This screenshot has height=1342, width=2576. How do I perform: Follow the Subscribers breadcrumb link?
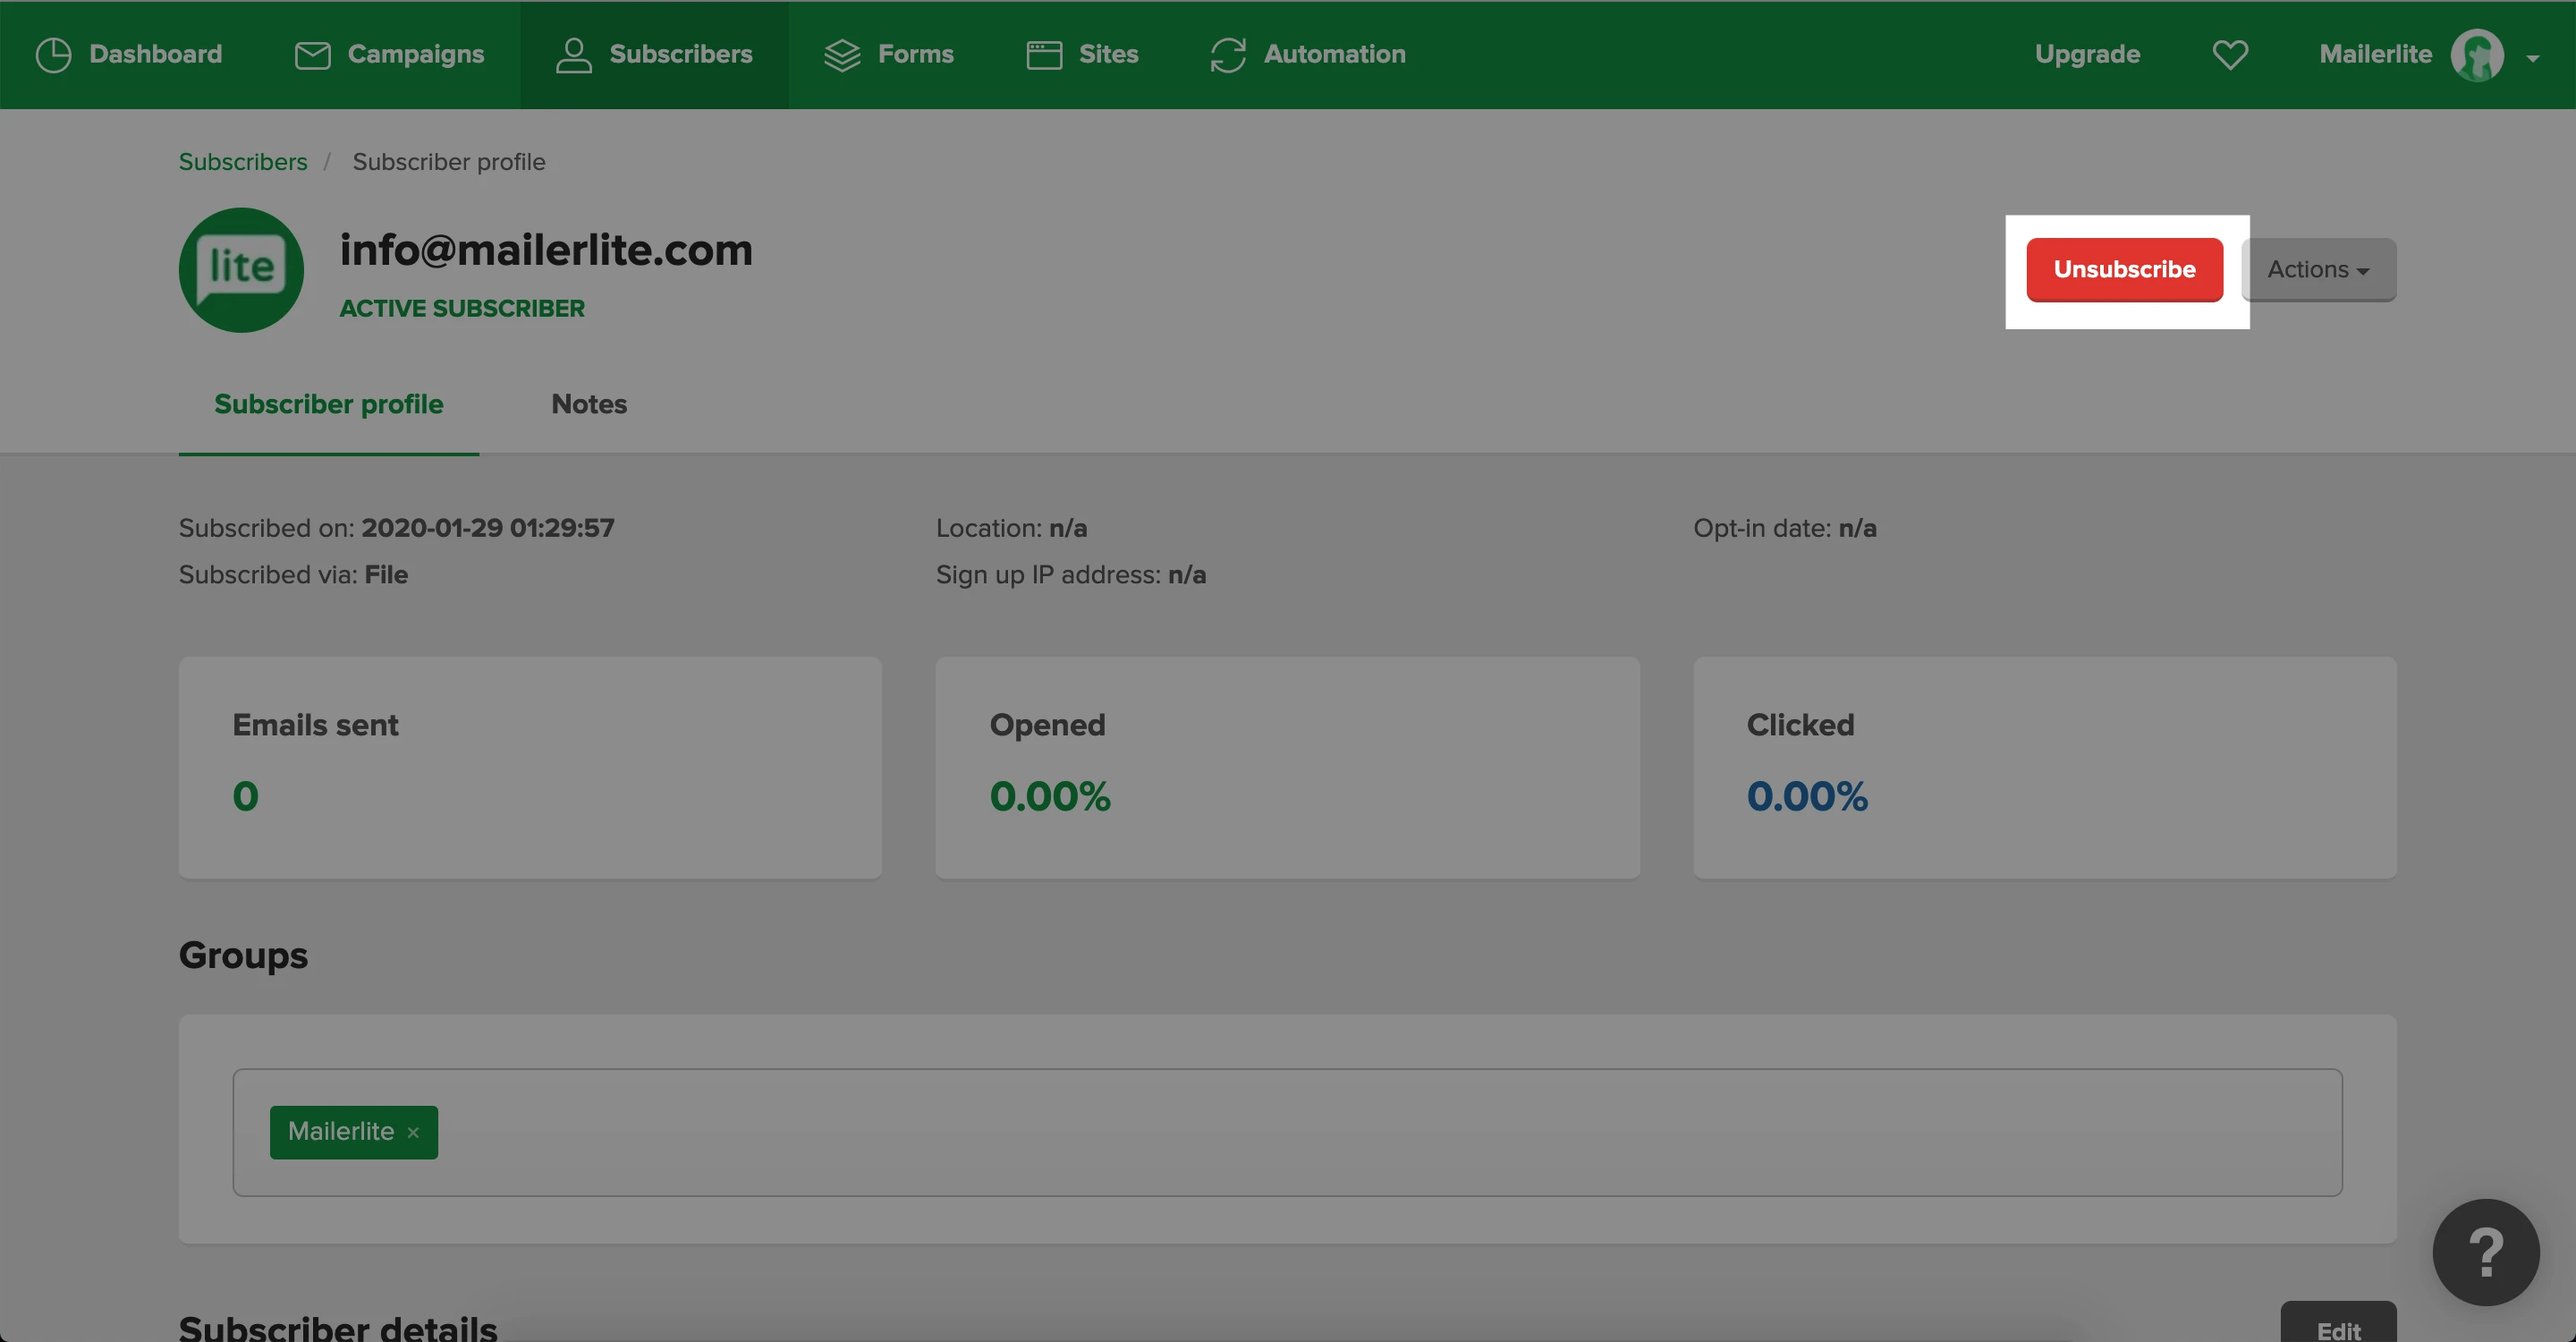coord(243,162)
